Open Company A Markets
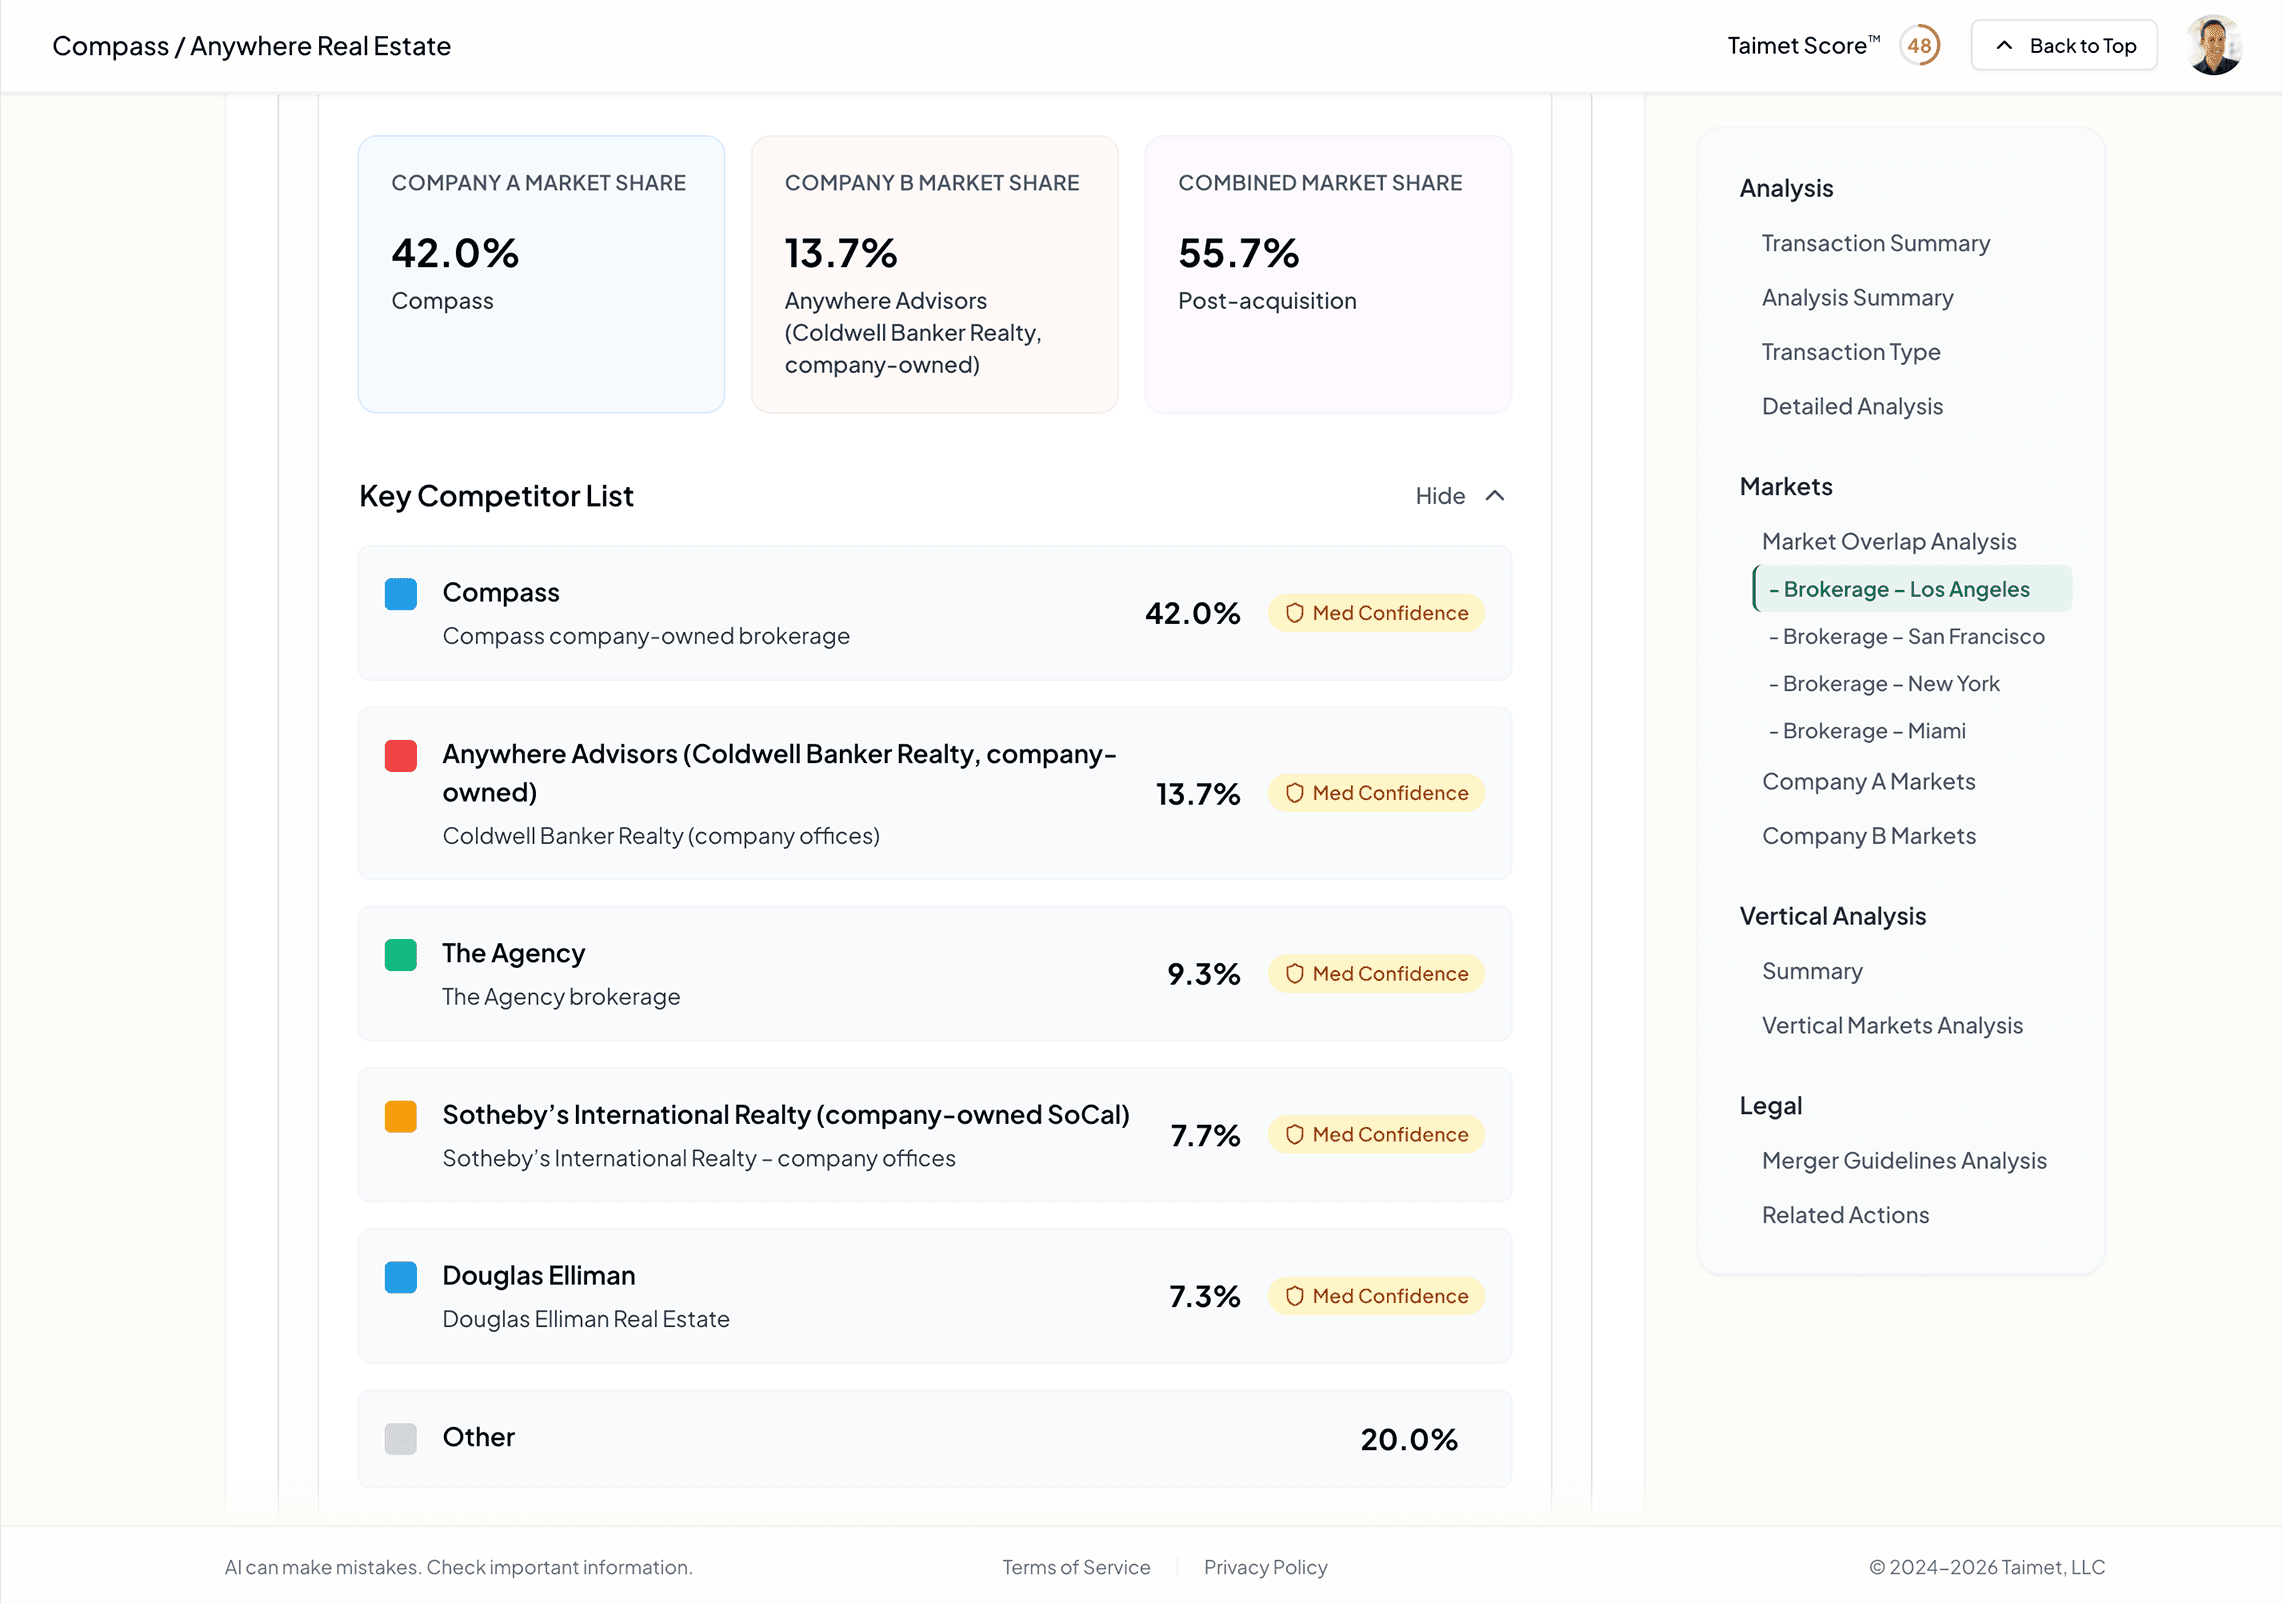 tap(1868, 782)
